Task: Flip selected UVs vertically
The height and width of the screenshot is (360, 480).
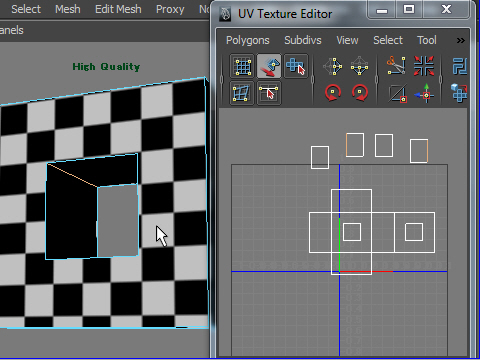Action: click(x=360, y=66)
